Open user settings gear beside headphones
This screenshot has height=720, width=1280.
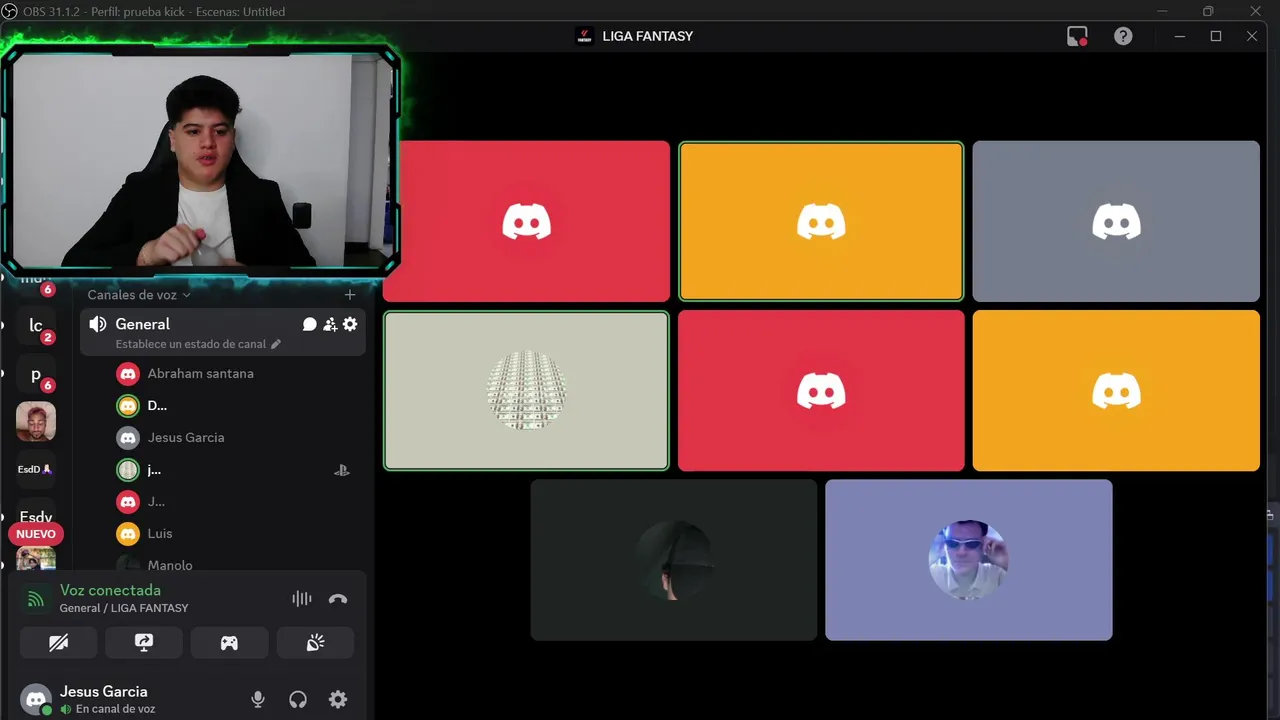click(338, 700)
